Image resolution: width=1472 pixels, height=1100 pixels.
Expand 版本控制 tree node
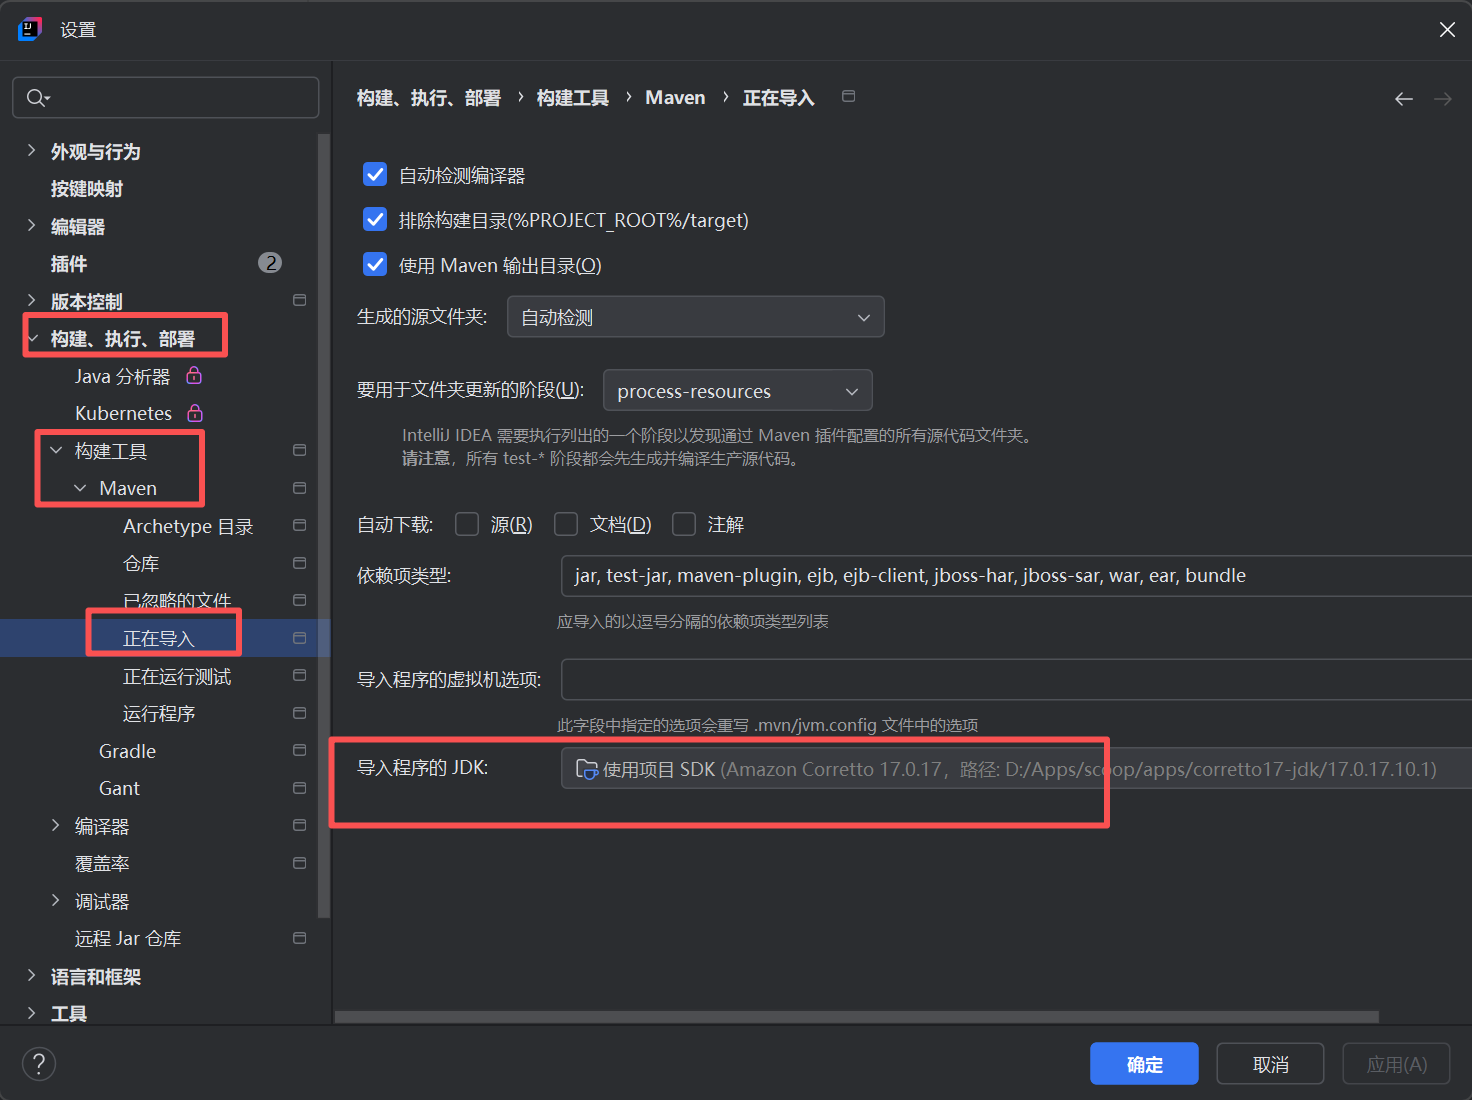(31, 300)
